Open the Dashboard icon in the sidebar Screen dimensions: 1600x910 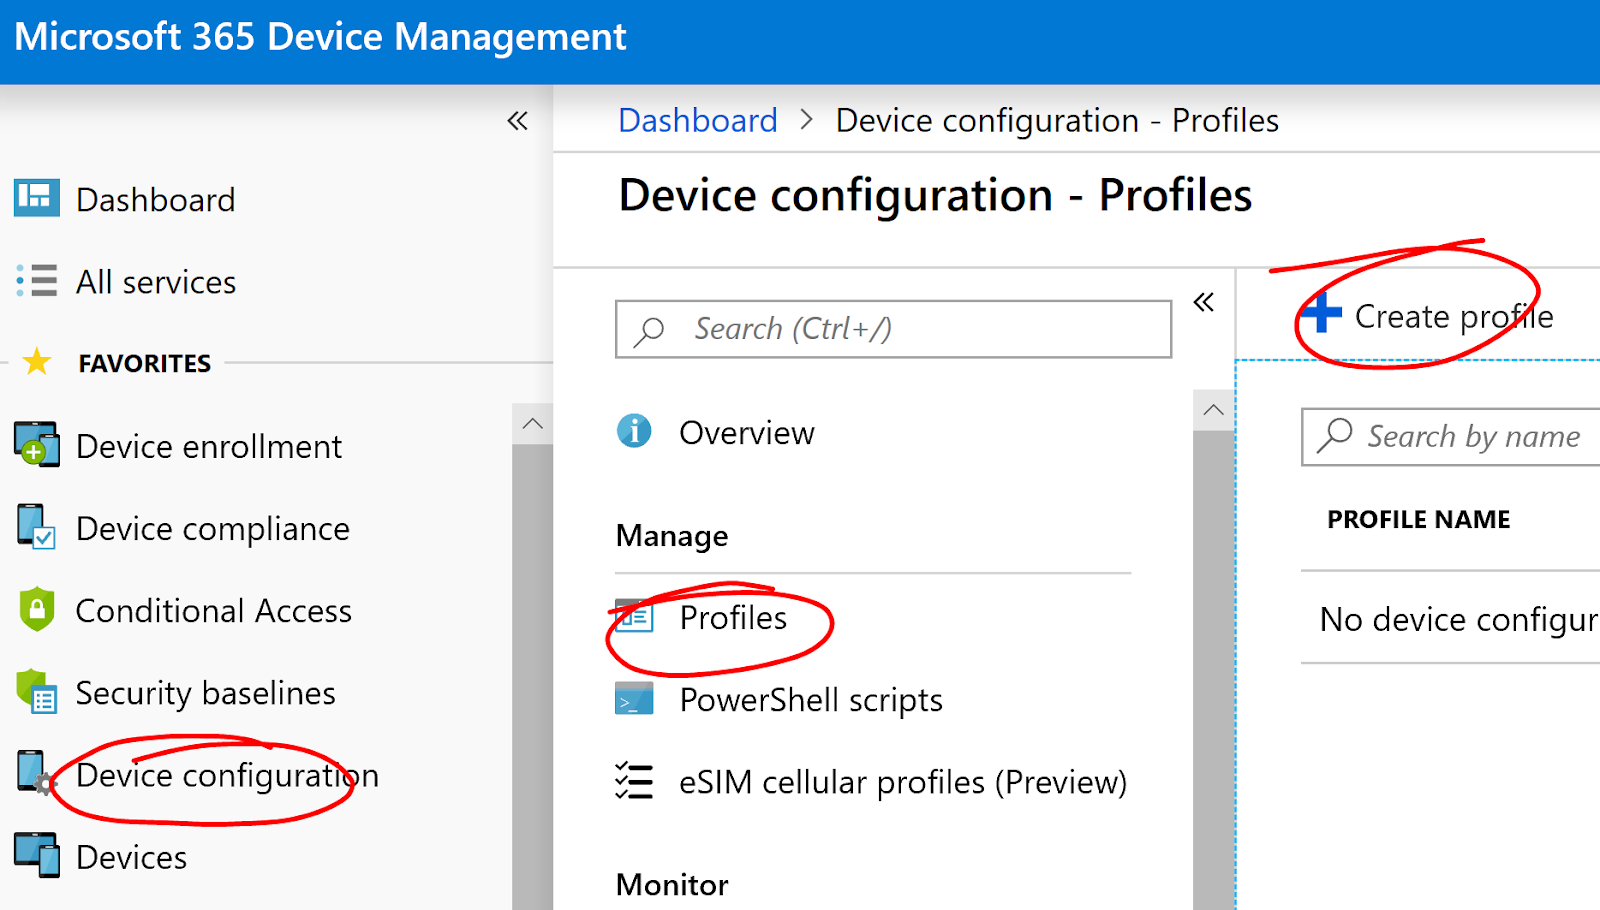[35, 197]
